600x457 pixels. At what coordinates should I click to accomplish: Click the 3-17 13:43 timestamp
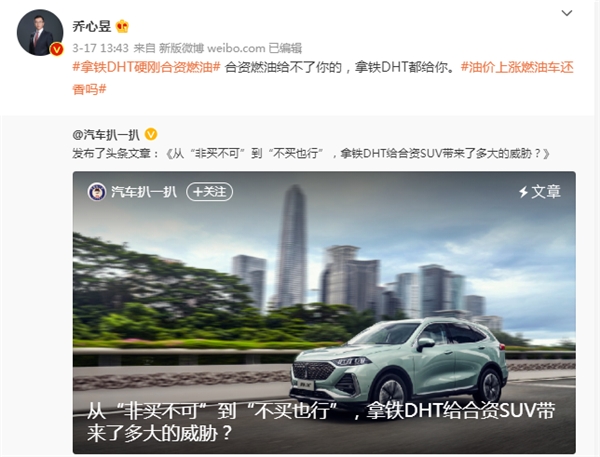(x=101, y=48)
